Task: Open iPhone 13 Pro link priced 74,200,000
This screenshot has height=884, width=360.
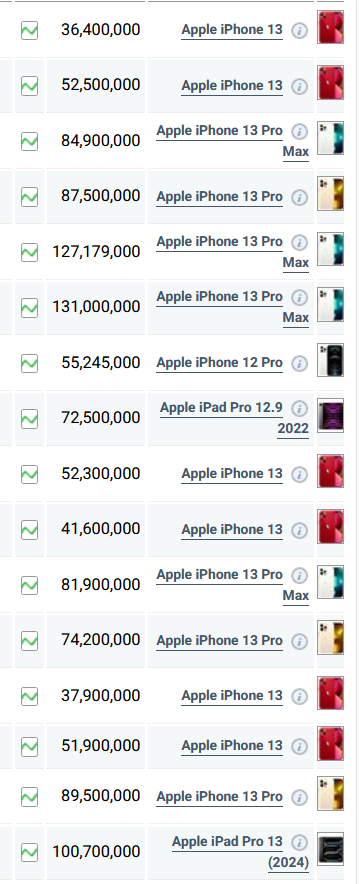Action: pos(219,641)
